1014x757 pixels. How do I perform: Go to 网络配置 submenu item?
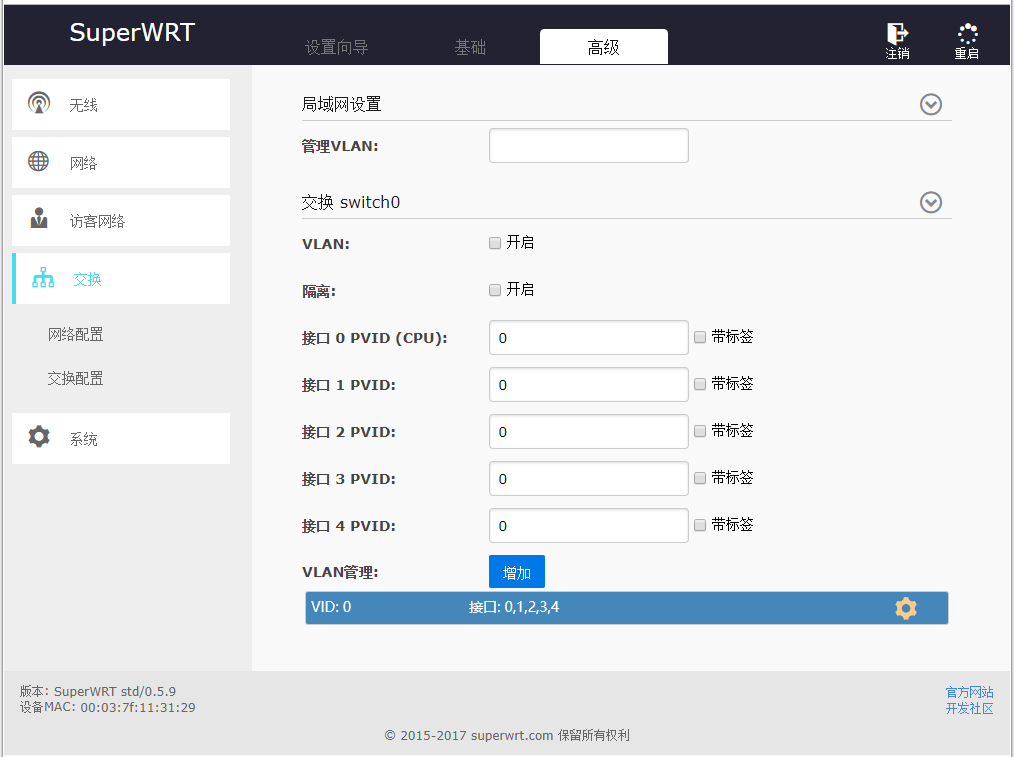(76, 334)
